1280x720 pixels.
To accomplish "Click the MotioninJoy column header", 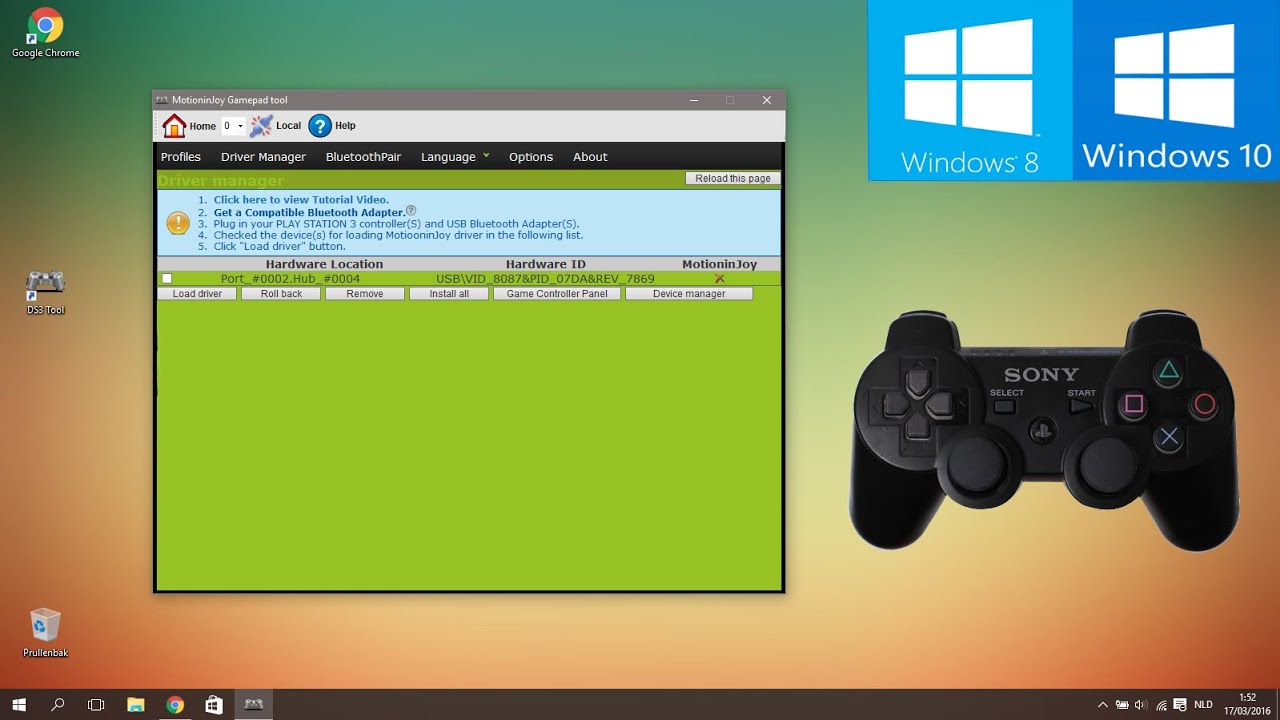I will 719,265.
